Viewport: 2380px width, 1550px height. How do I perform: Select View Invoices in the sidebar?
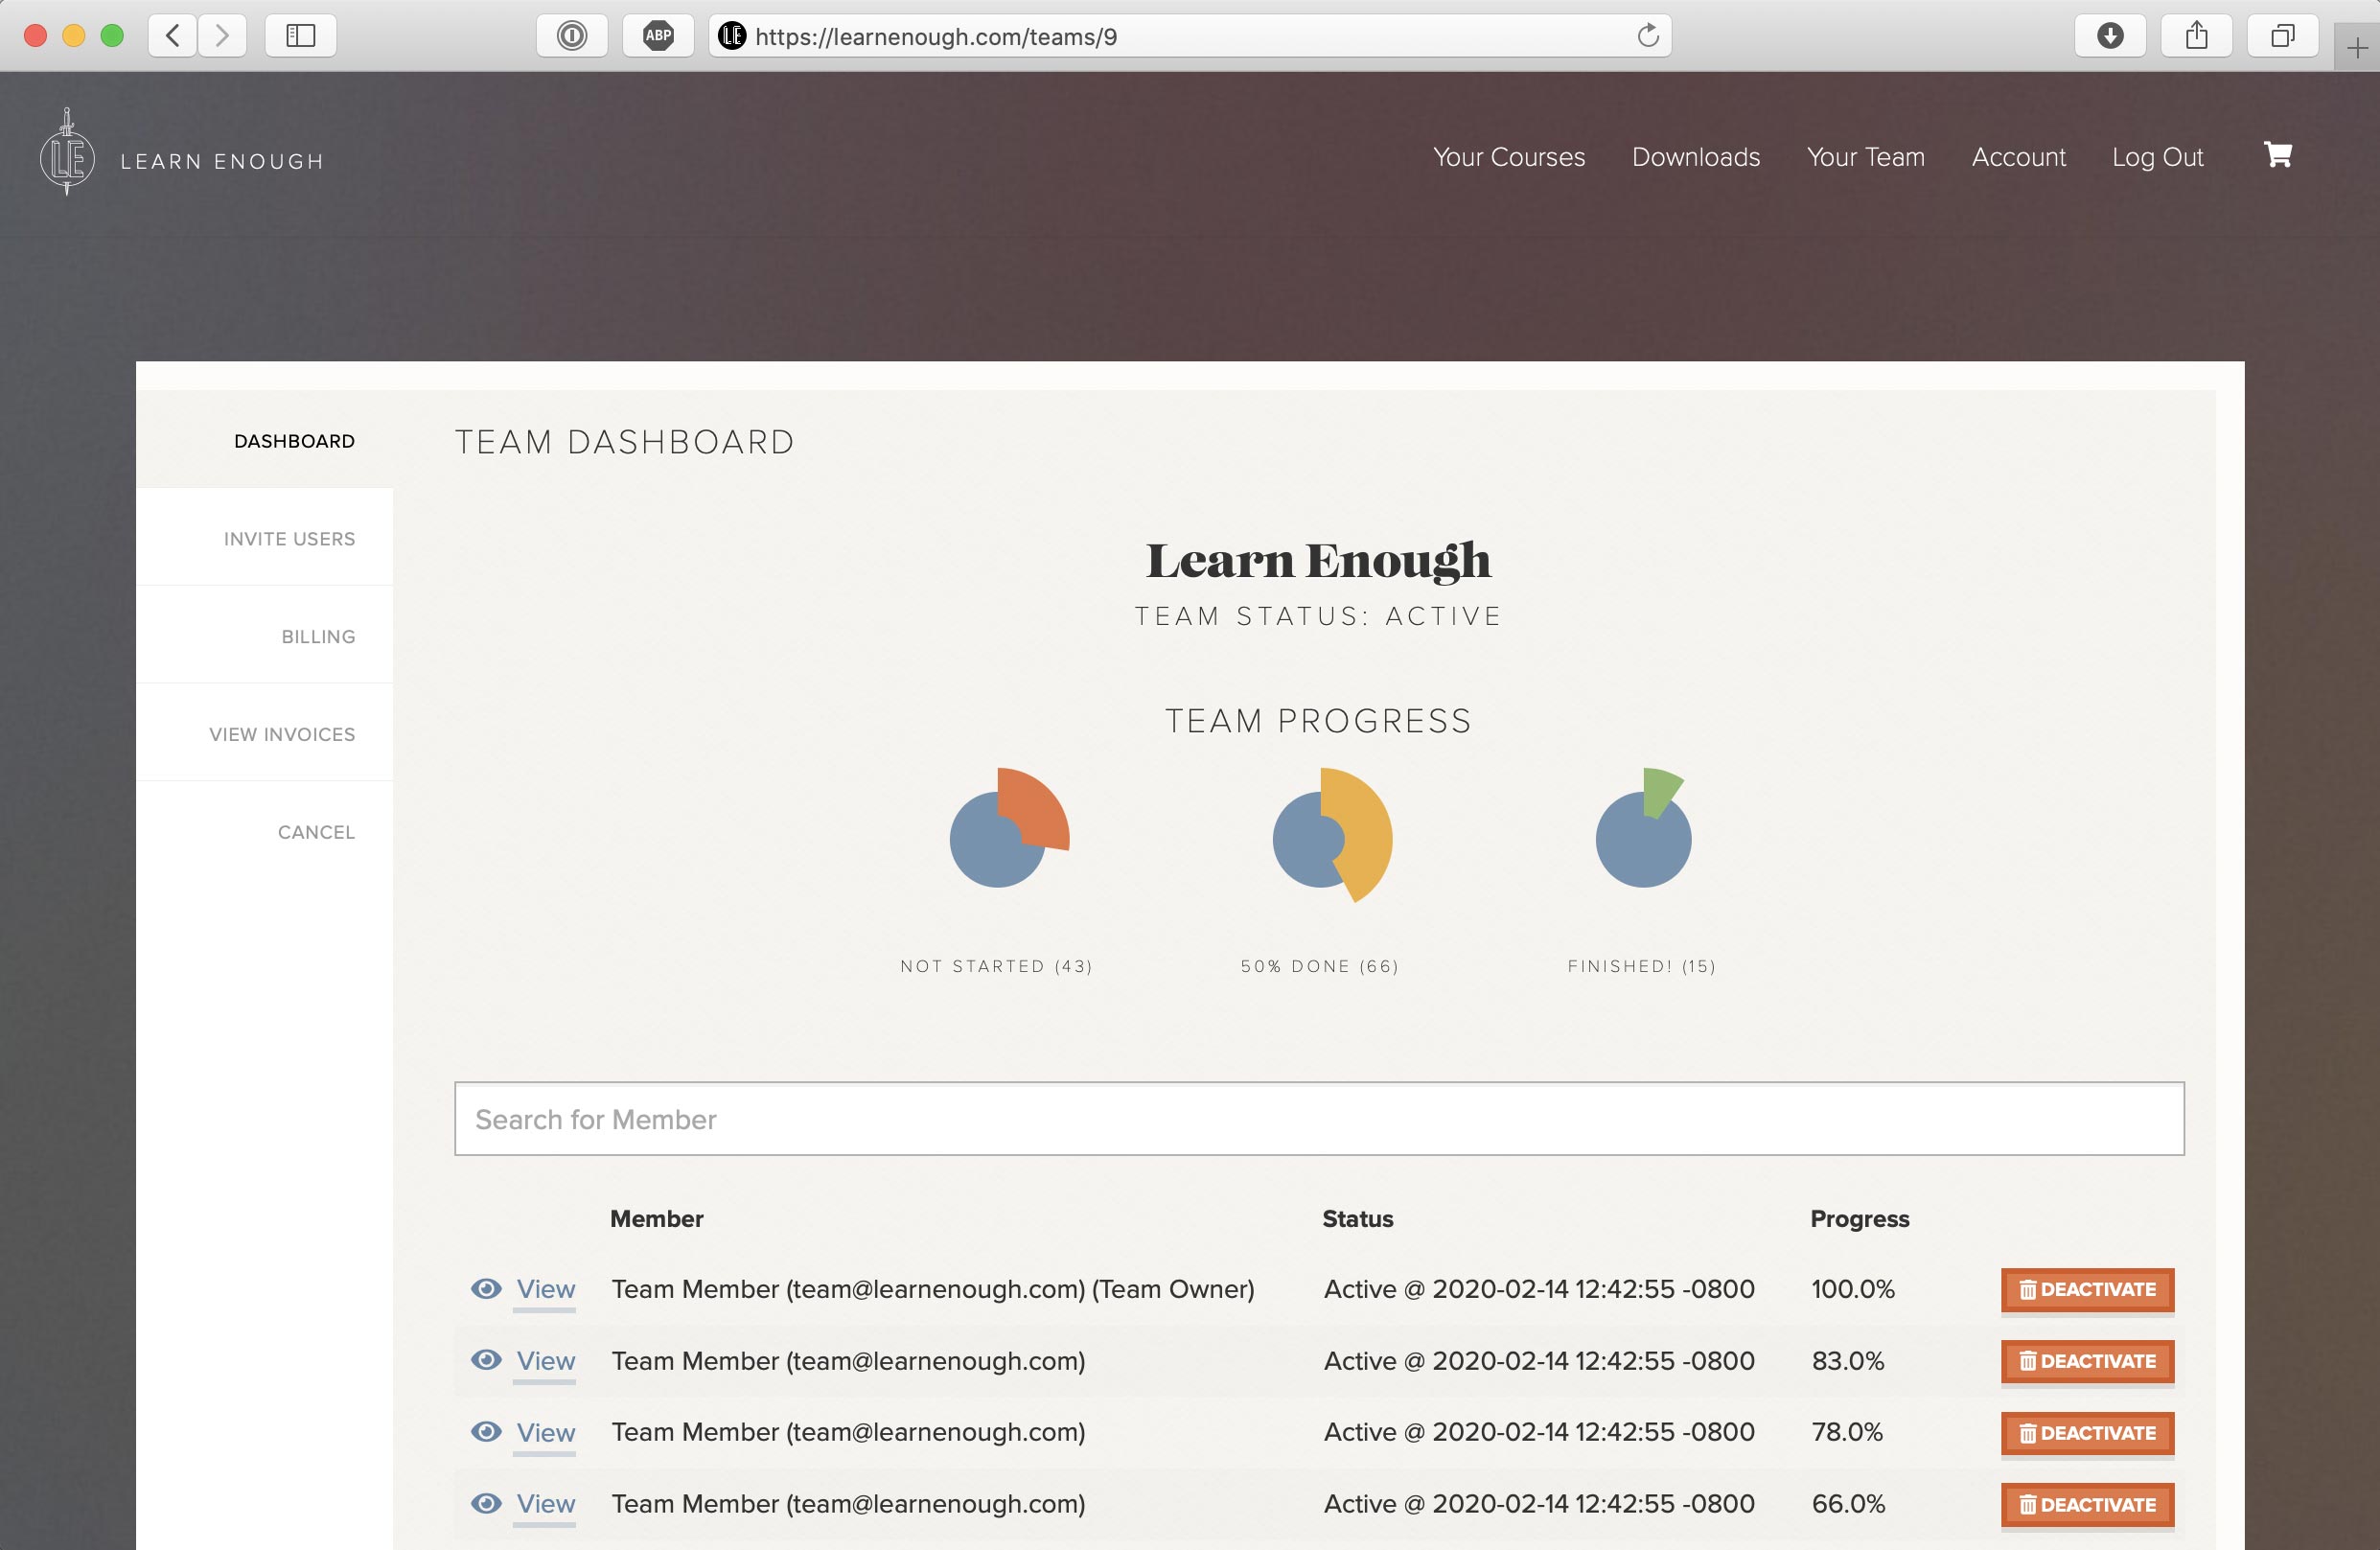pos(265,734)
